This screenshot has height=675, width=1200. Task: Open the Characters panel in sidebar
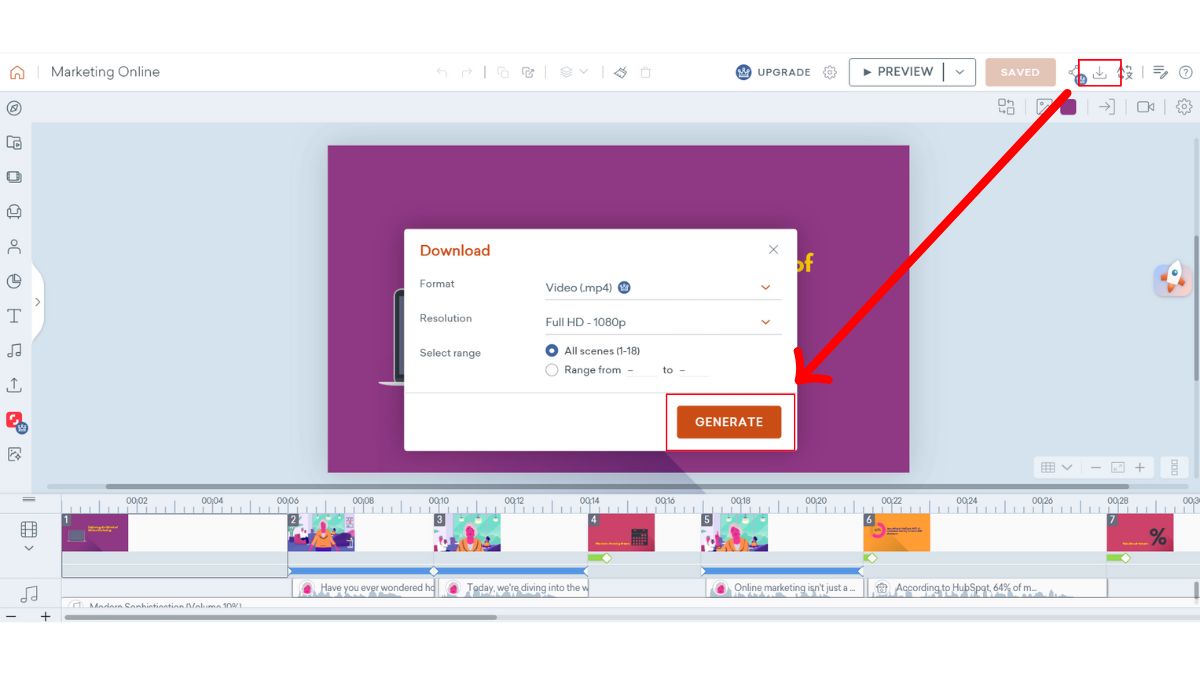14,247
